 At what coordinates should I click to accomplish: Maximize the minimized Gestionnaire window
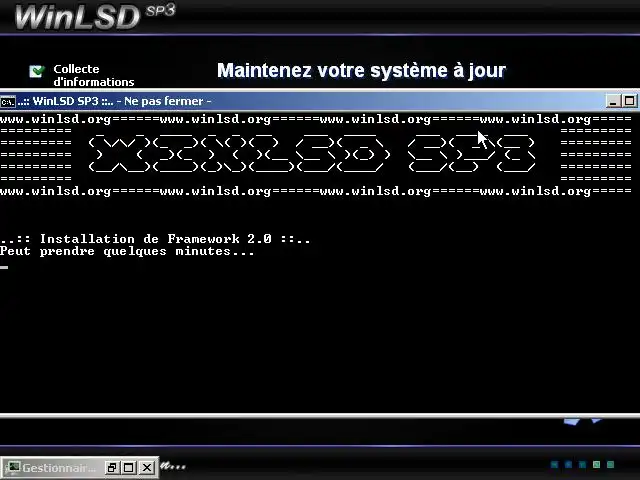pos(129,467)
